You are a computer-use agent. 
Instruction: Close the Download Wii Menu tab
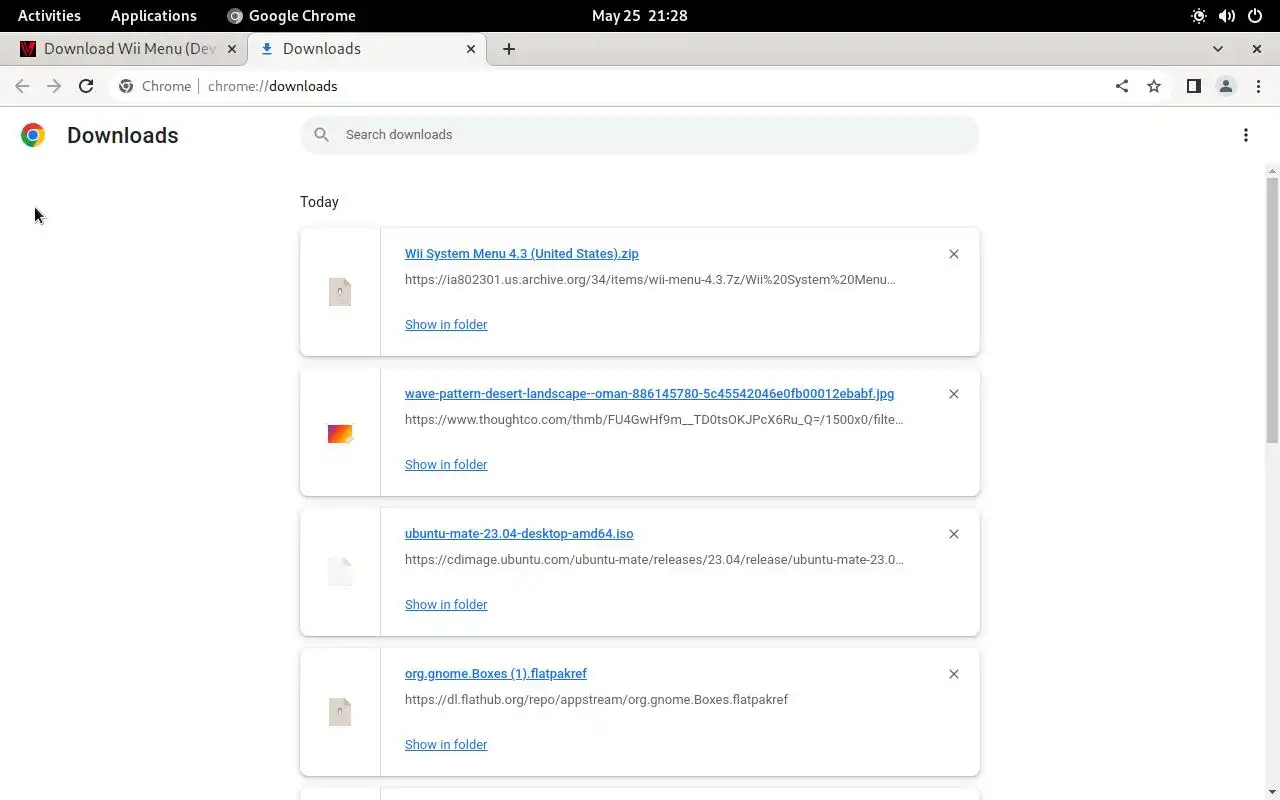(x=232, y=48)
